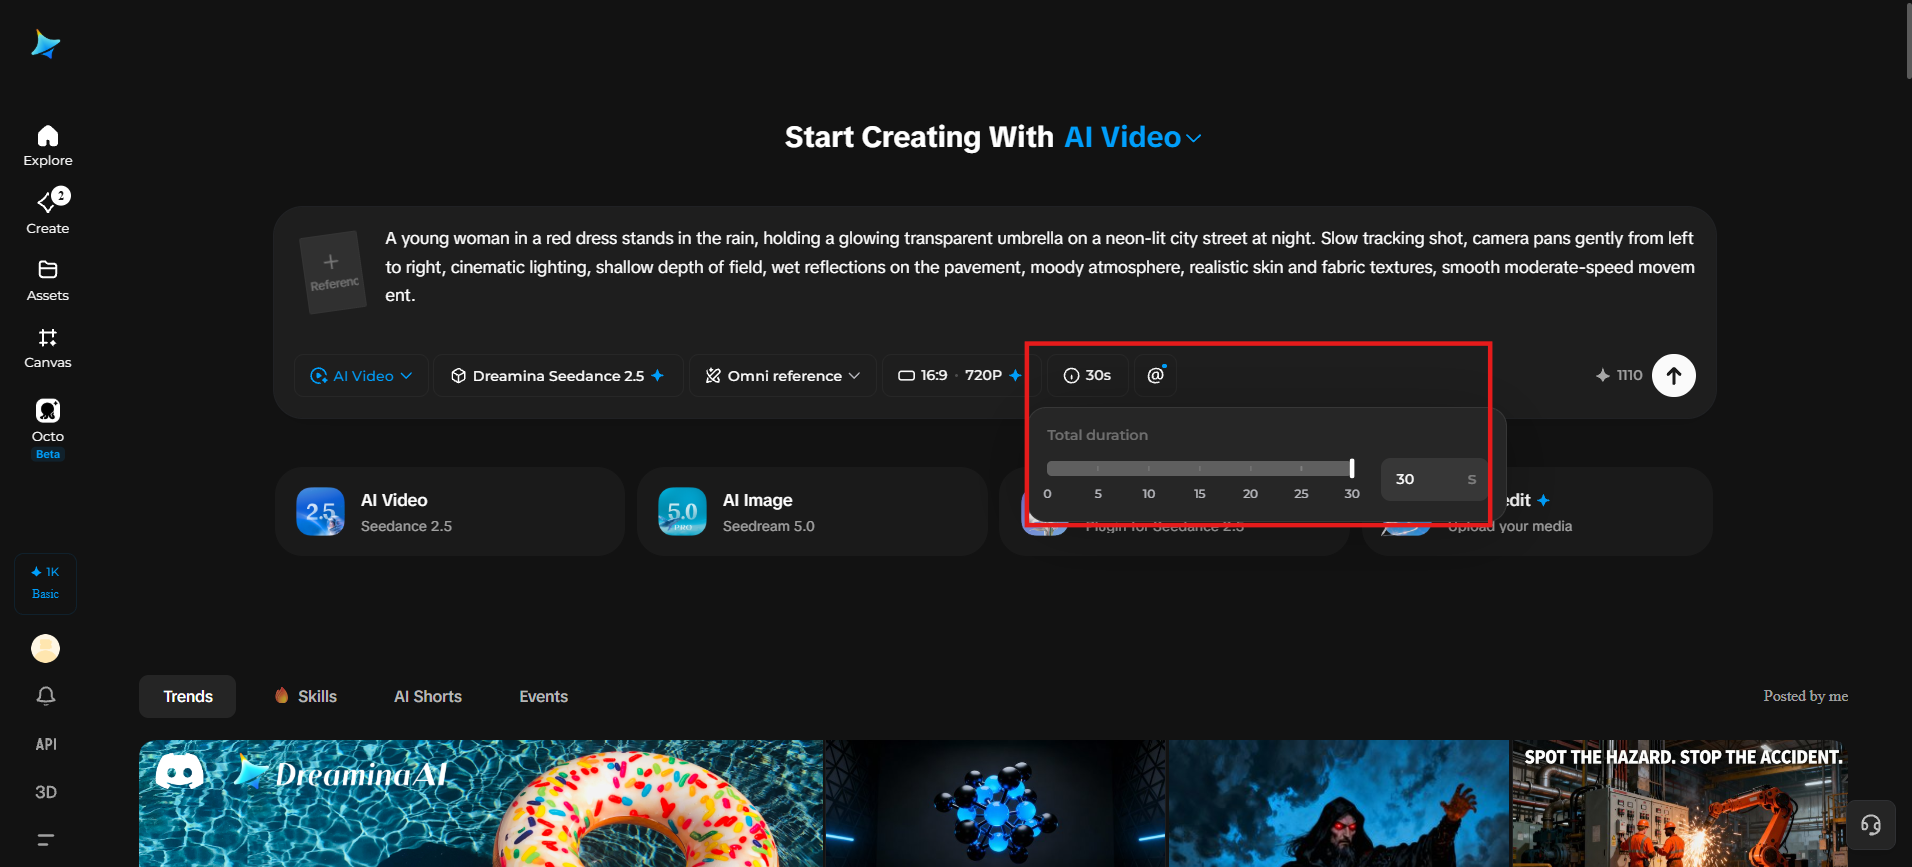Launch Octo Beta from the sidebar

click(x=48, y=428)
